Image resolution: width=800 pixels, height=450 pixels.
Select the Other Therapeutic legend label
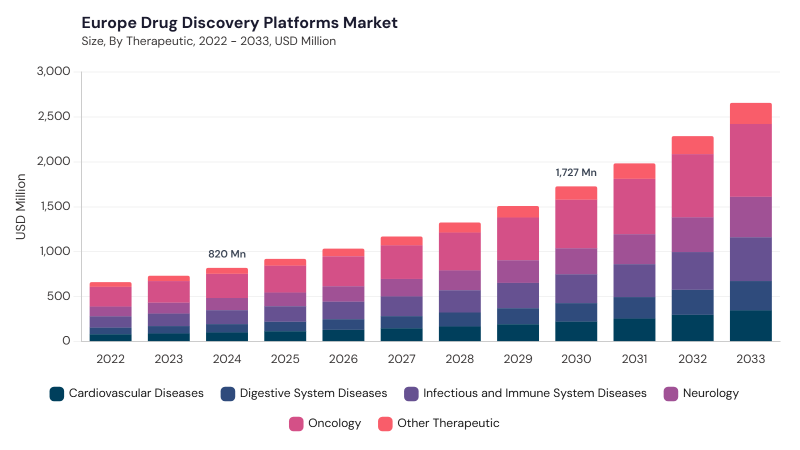click(x=448, y=423)
